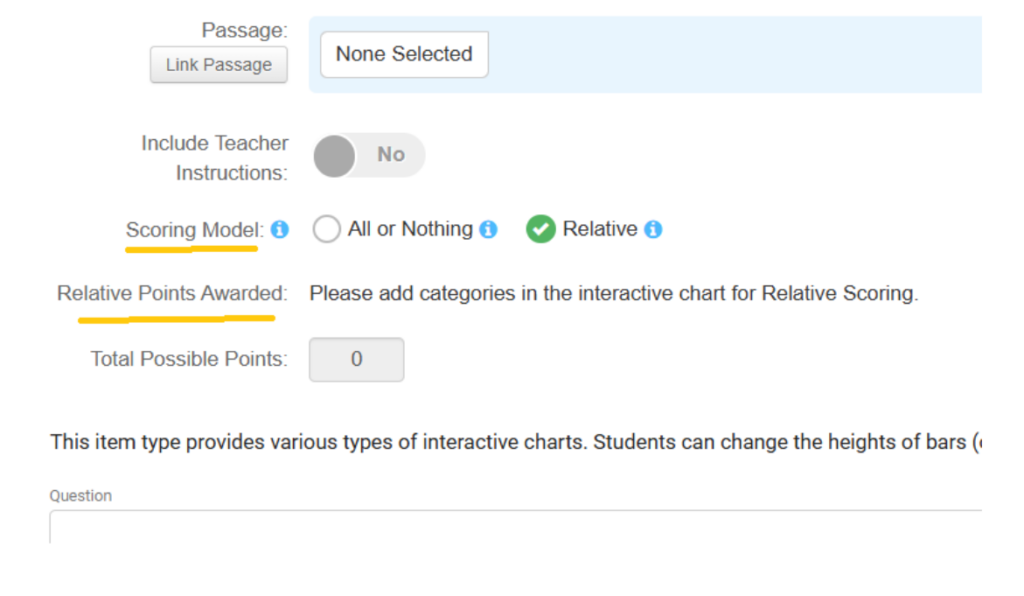Click the None Selected passage box

coord(404,55)
